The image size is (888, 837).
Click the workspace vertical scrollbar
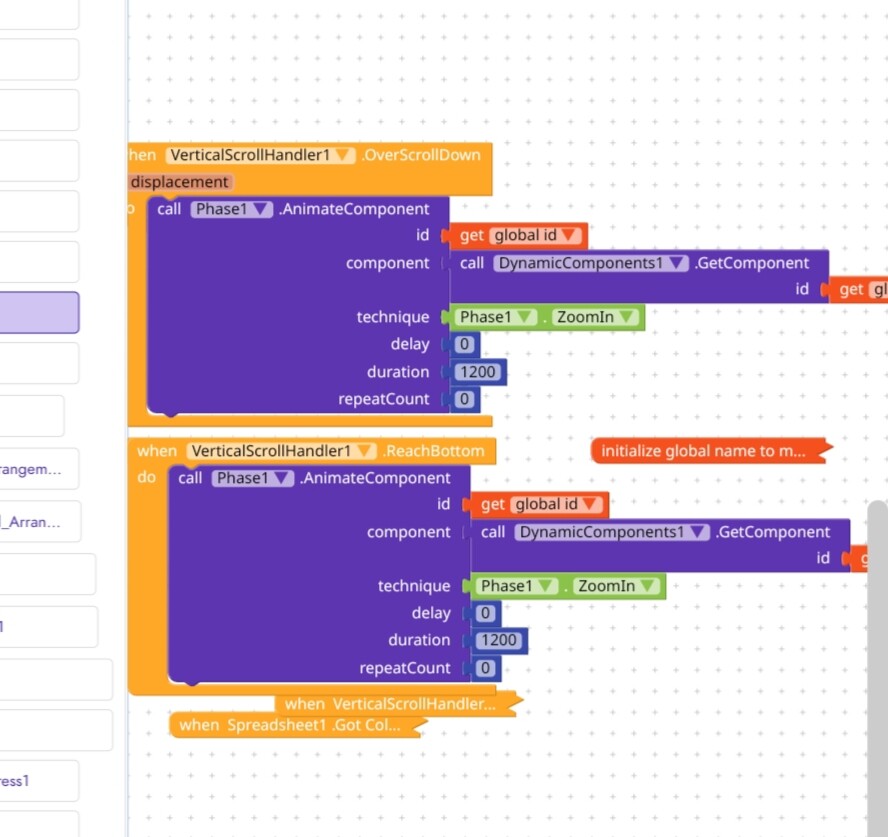point(877,668)
